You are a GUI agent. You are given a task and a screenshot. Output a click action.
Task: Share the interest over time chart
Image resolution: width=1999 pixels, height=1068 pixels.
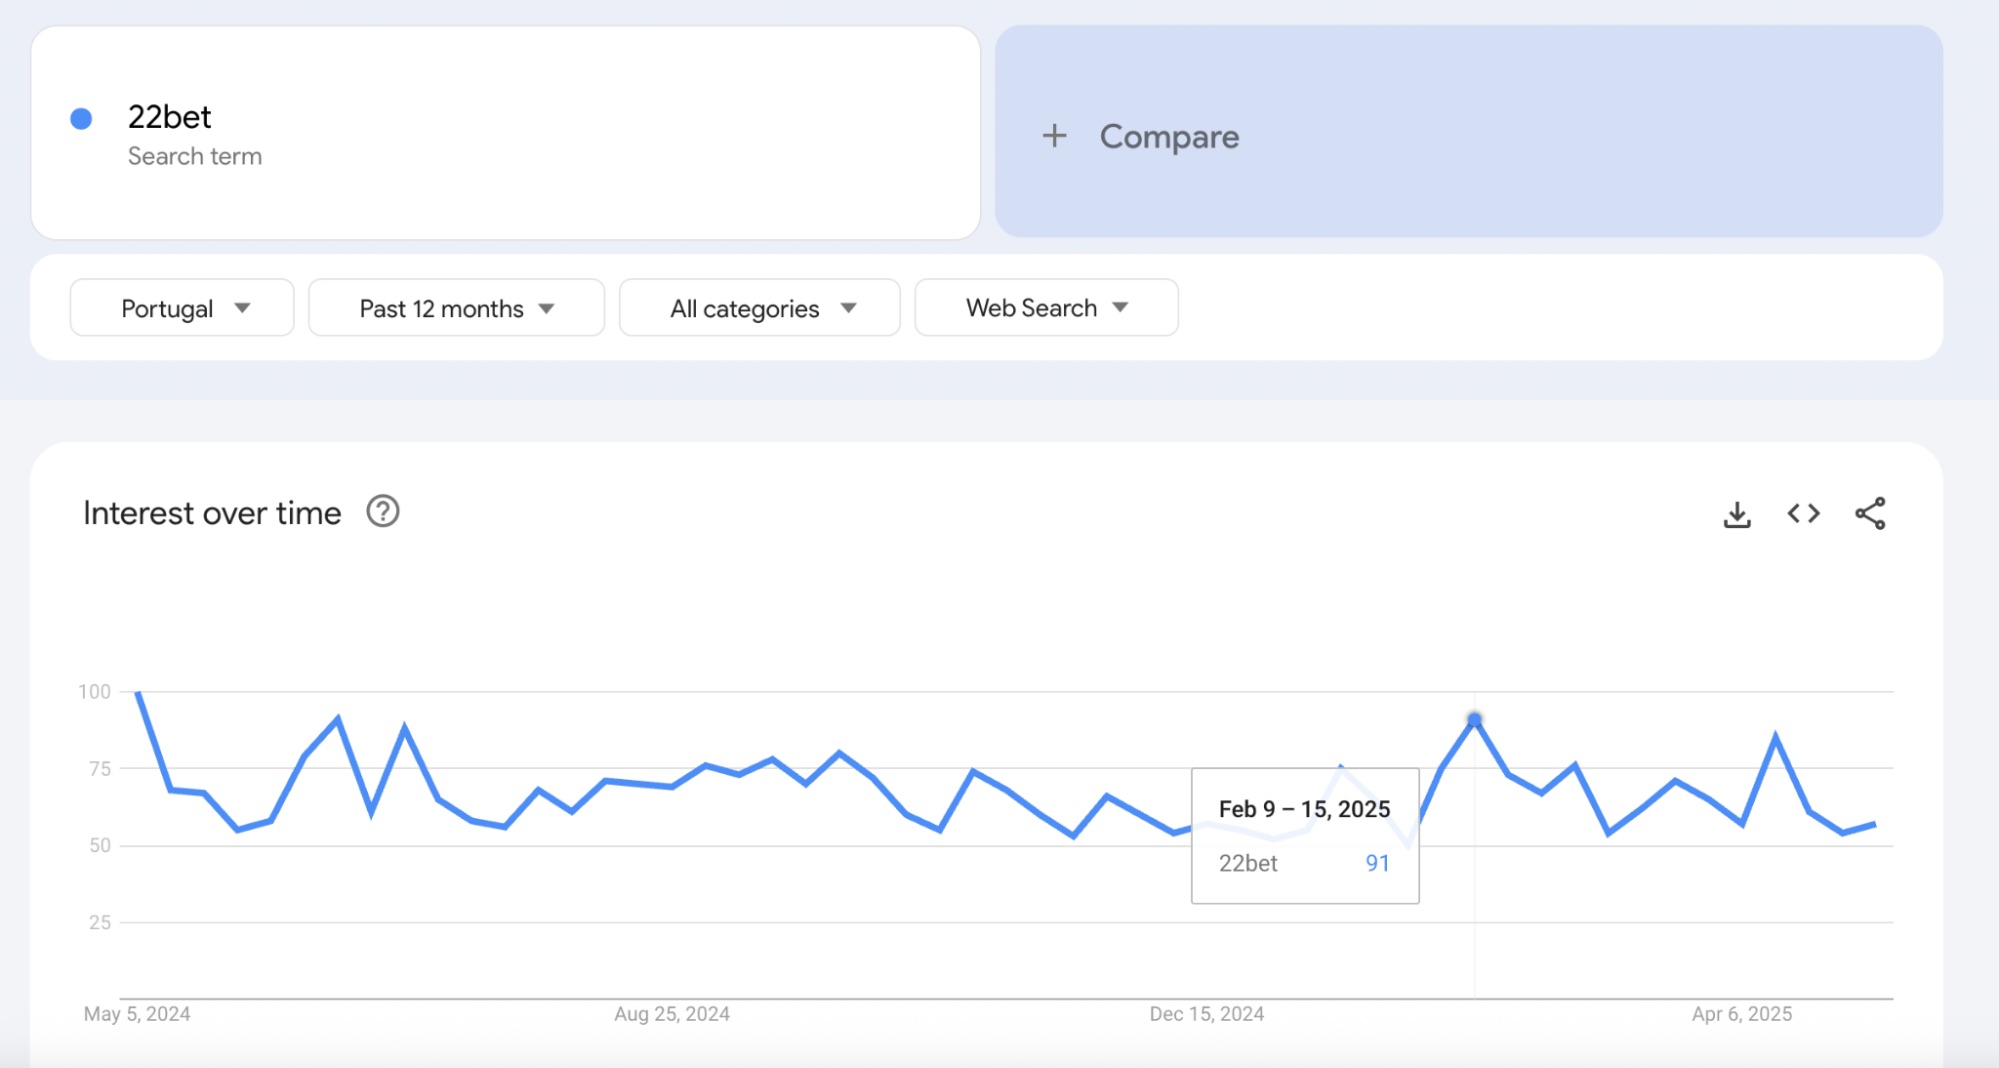pos(1870,513)
